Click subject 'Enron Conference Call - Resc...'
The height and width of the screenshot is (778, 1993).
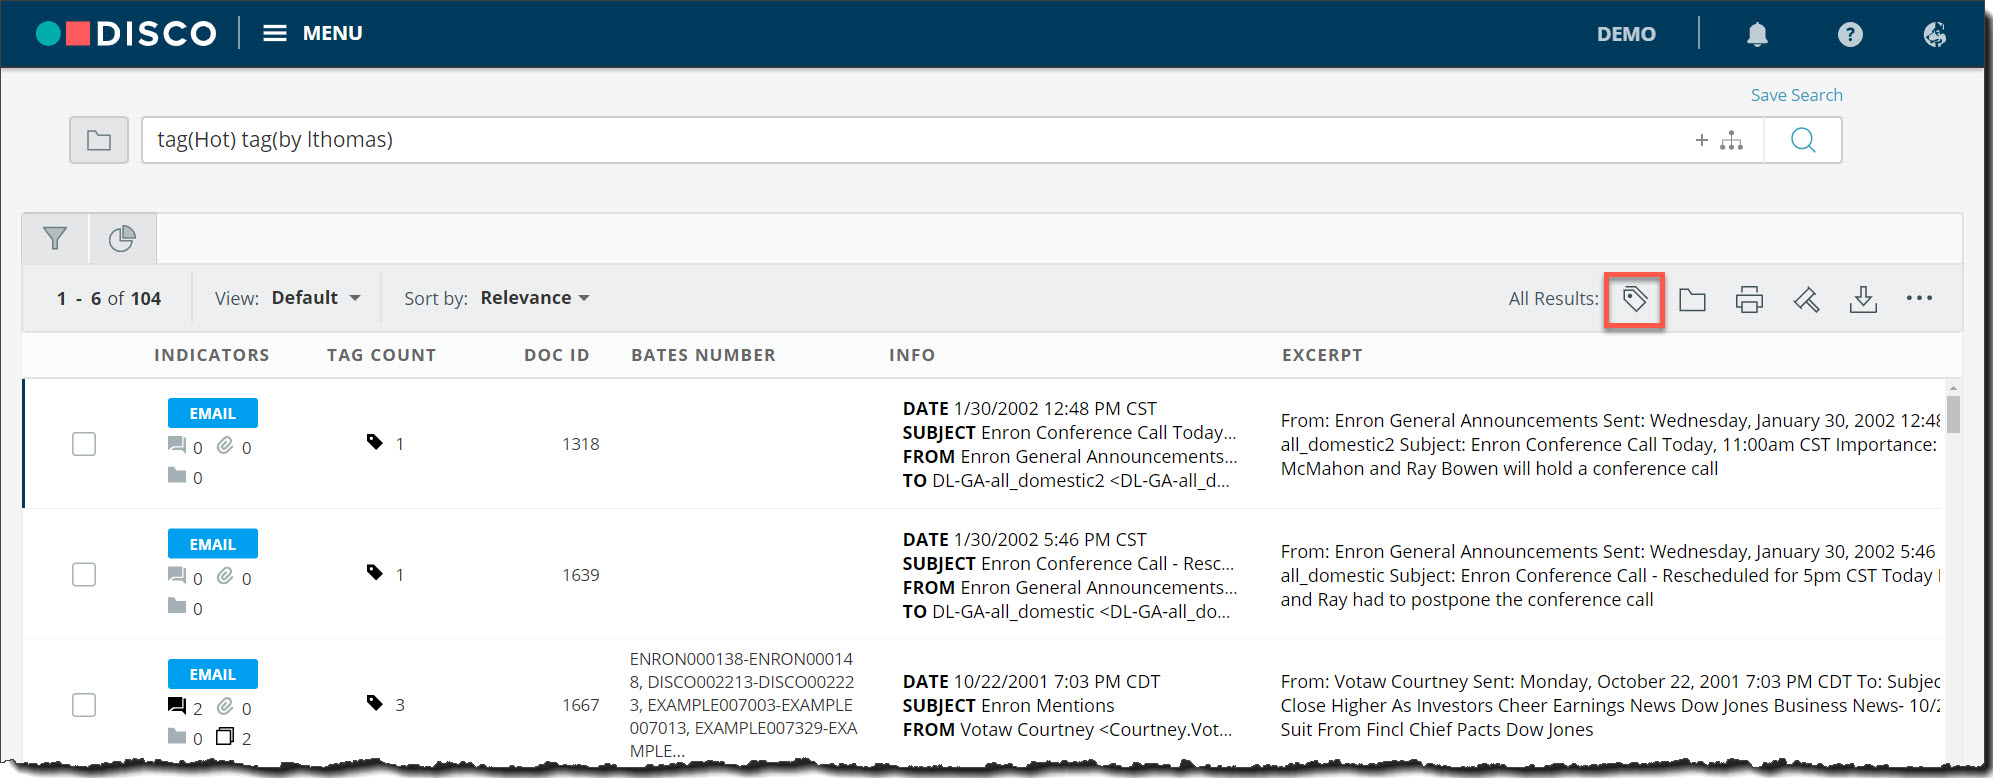pyautogui.click(x=1108, y=564)
